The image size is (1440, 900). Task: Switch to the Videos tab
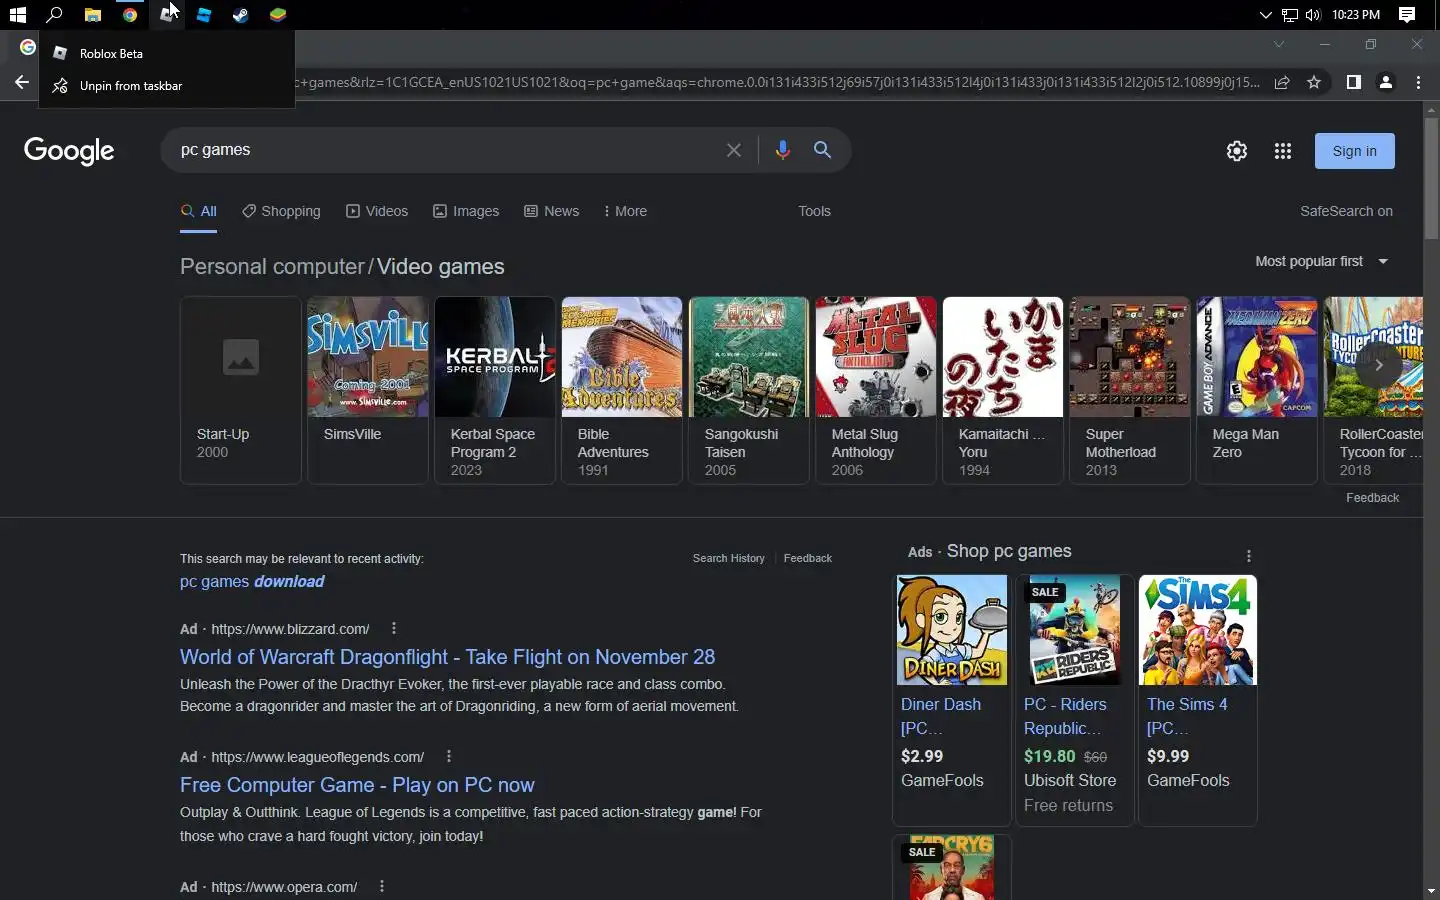(377, 212)
